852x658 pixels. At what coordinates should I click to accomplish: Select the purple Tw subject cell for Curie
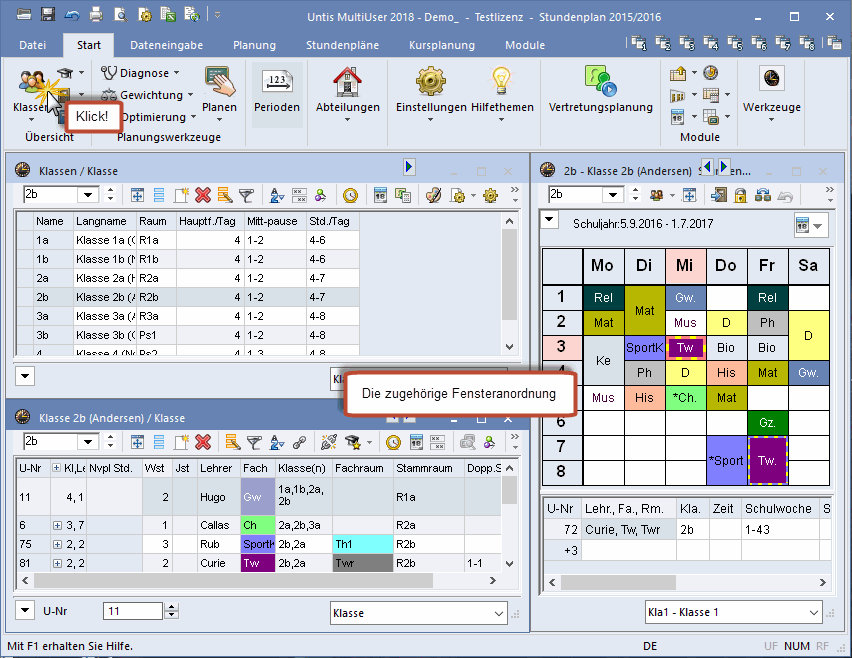[x=258, y=563]
